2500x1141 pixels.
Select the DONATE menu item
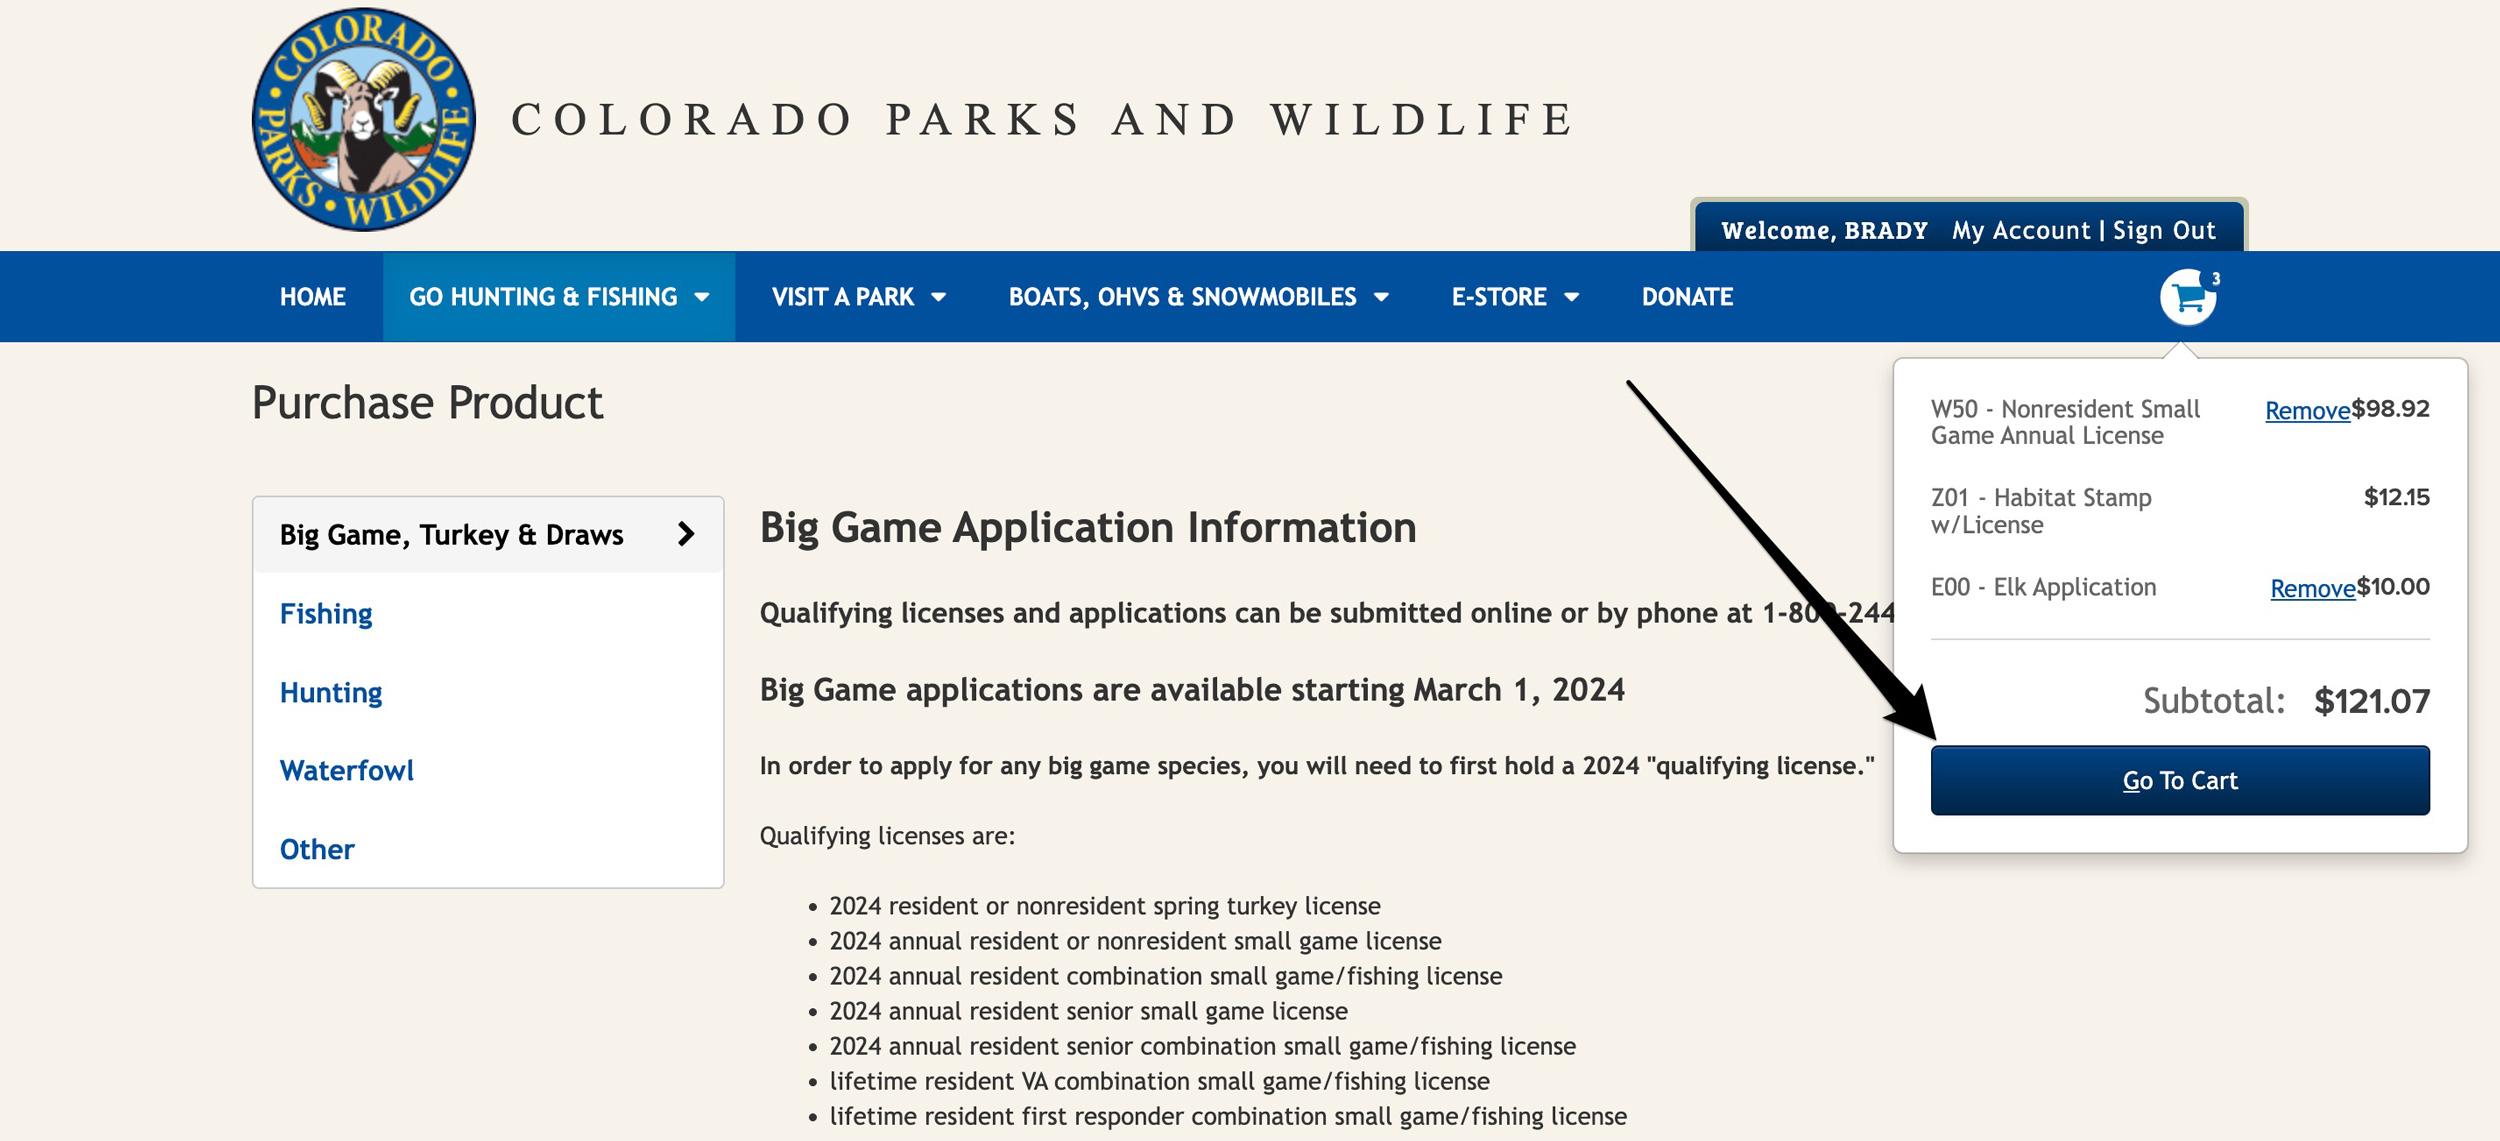[x=1687, y=296]
